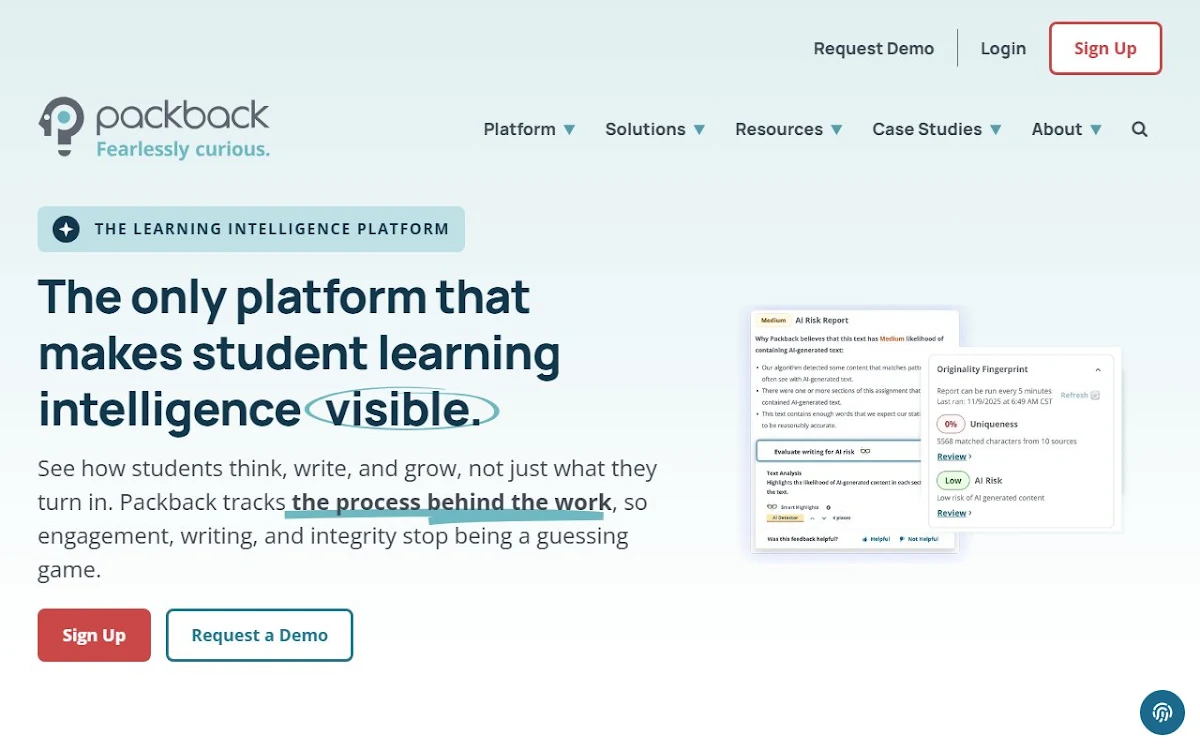Collapse the Originality Fingerprint panel chevron

point(1098,370)
